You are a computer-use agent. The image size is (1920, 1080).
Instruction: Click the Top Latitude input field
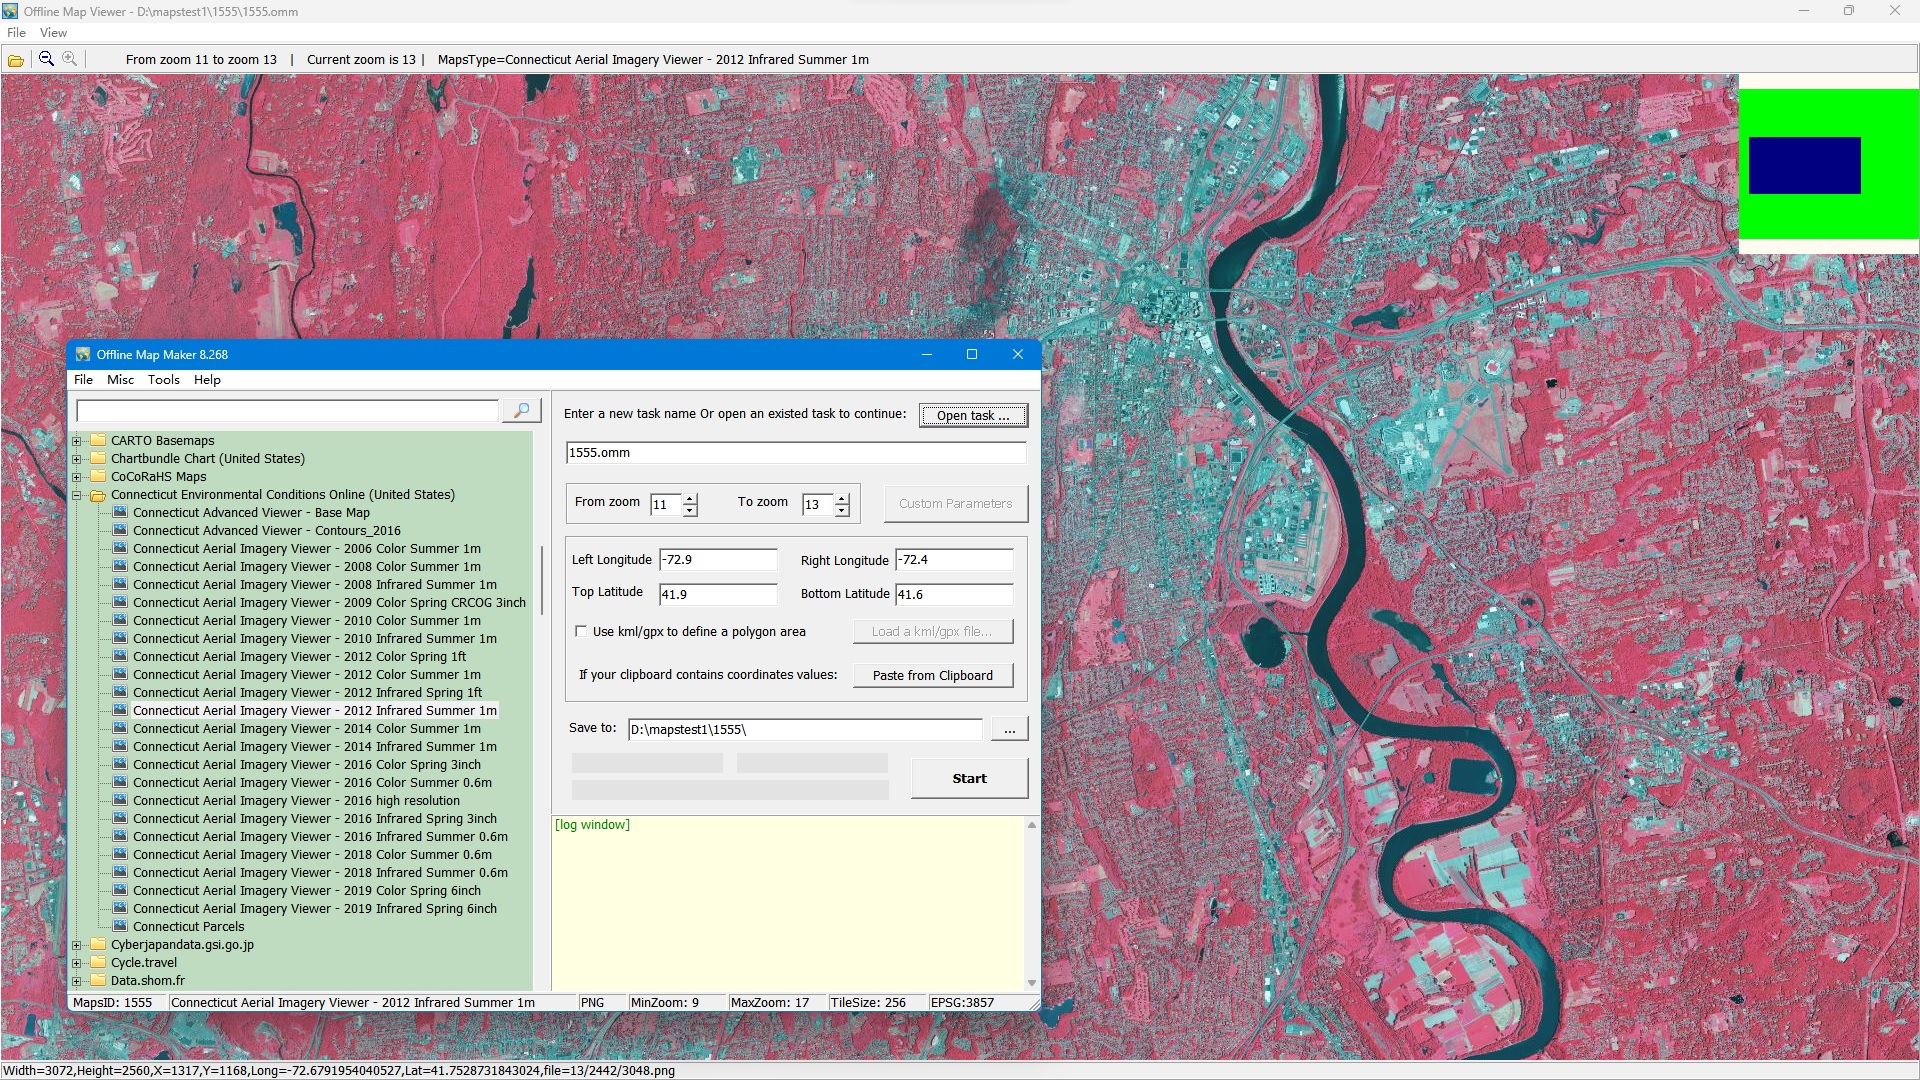718,594
